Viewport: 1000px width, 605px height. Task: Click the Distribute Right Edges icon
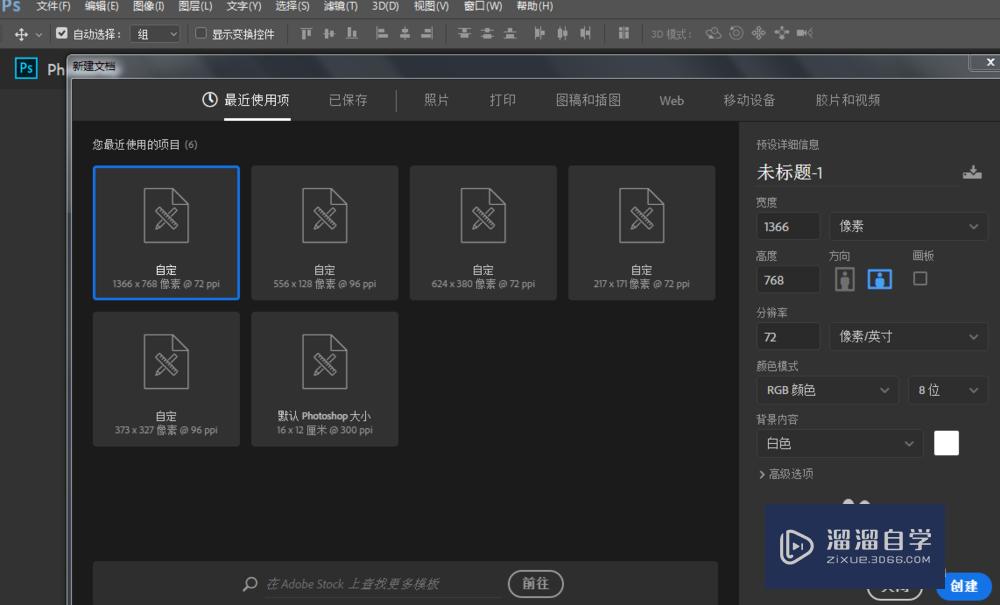pos(585,33)
